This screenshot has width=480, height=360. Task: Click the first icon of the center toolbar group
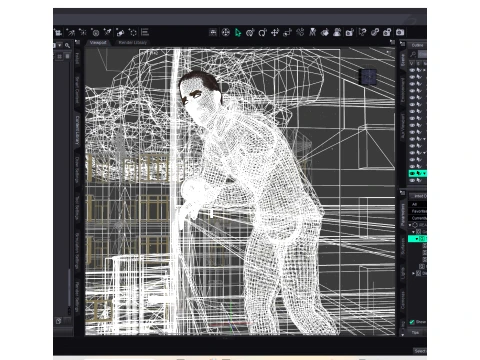tap(213, 32)
